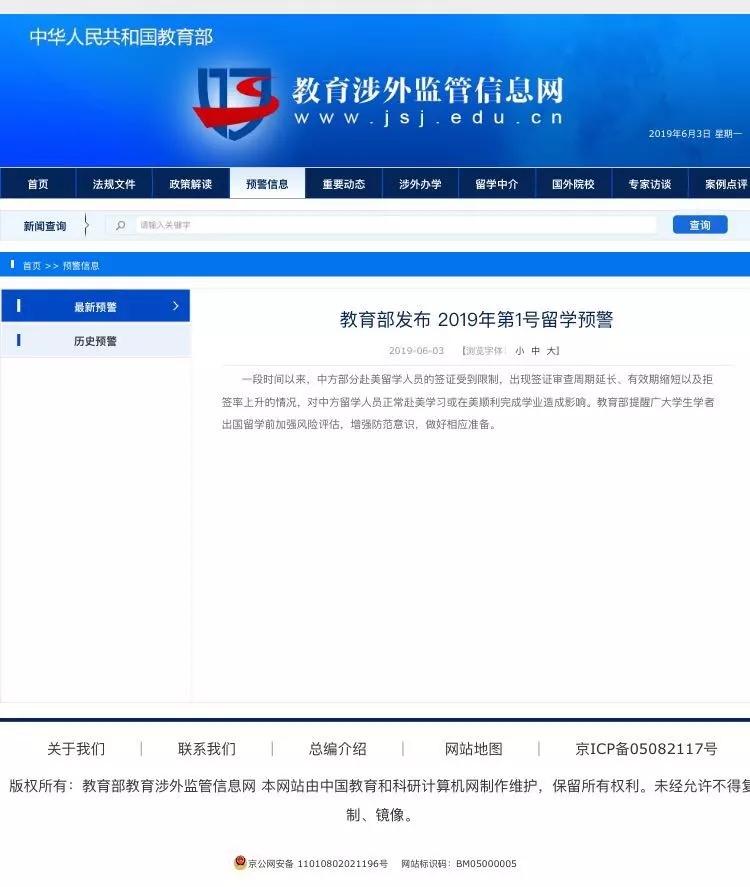Open 首页 navigation tab

click(x=38, y=184)
